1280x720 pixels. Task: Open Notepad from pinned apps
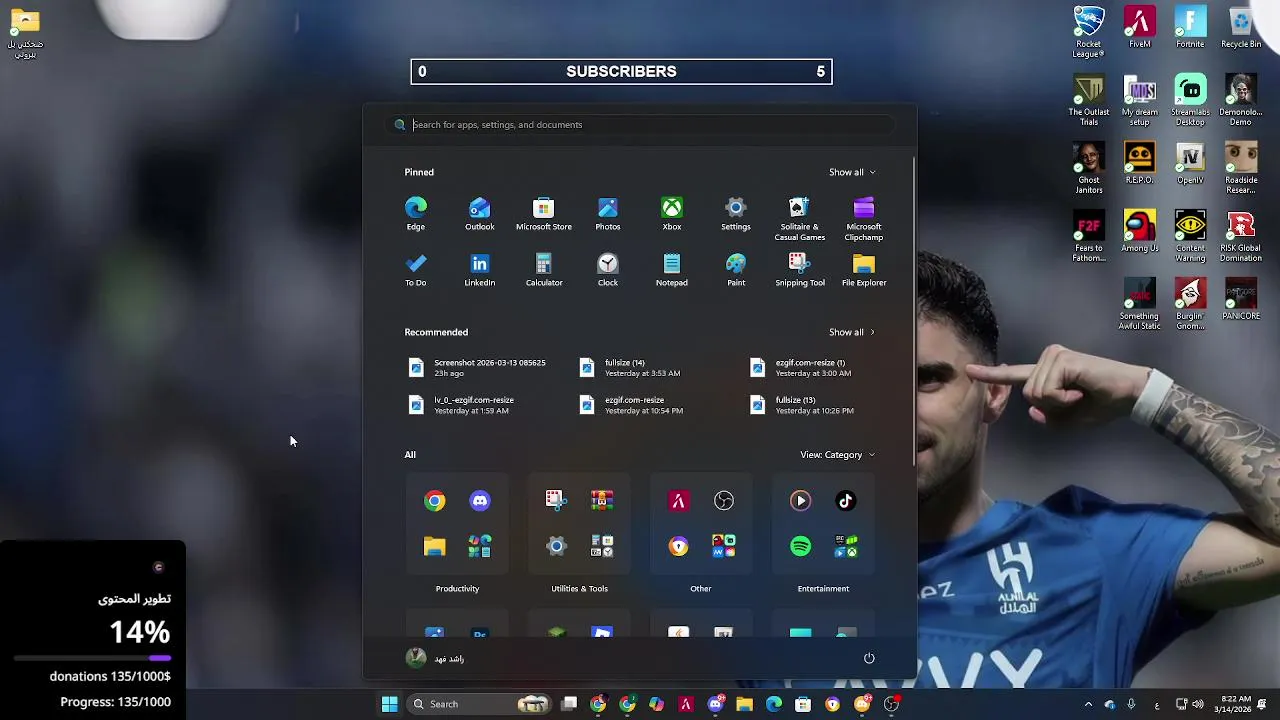pyautogui.click(x=672, y=270)
